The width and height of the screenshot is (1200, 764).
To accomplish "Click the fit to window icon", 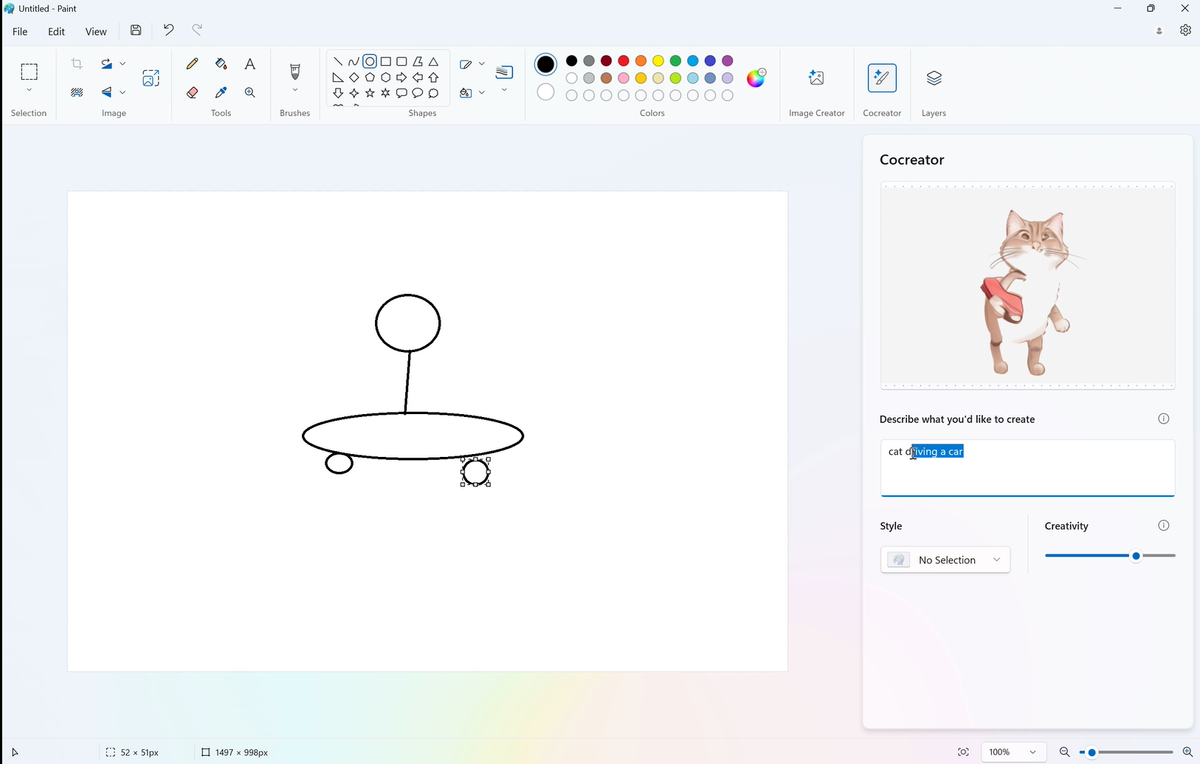I will pyautogui.click(x=963, y=752).
